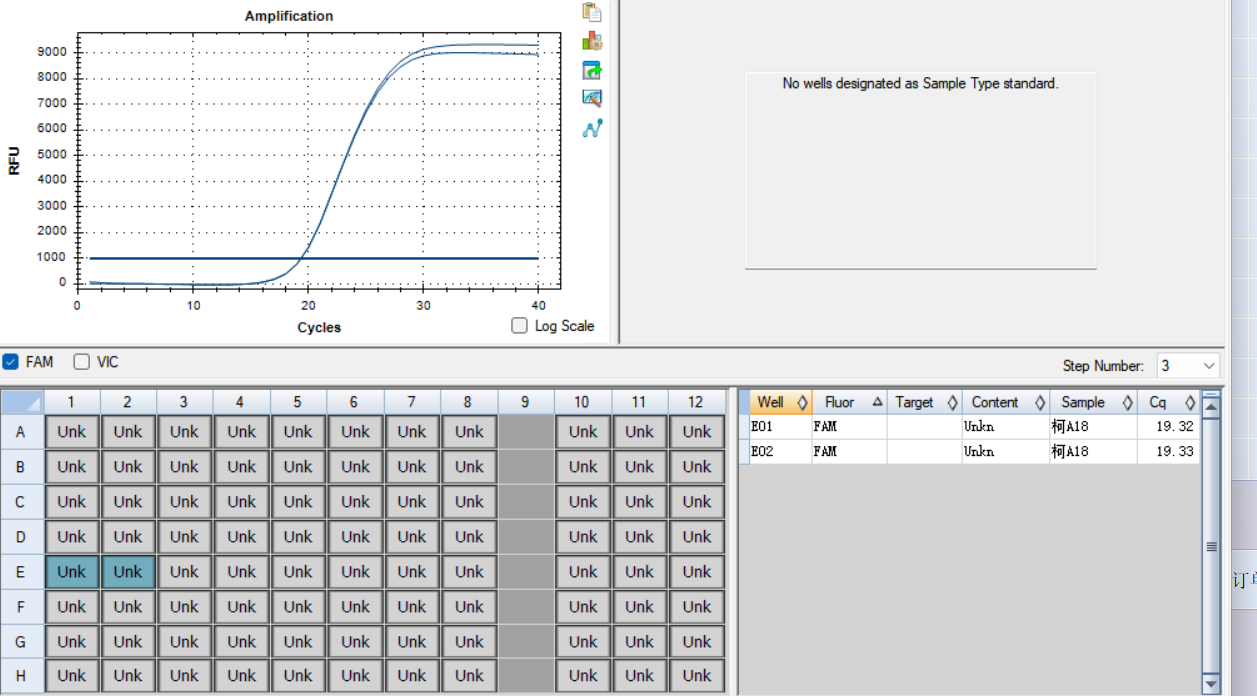Viewport: 1257px width, 696px height.
Task: Click the Cq value 19.32
Action: (x=1174, y=427)
